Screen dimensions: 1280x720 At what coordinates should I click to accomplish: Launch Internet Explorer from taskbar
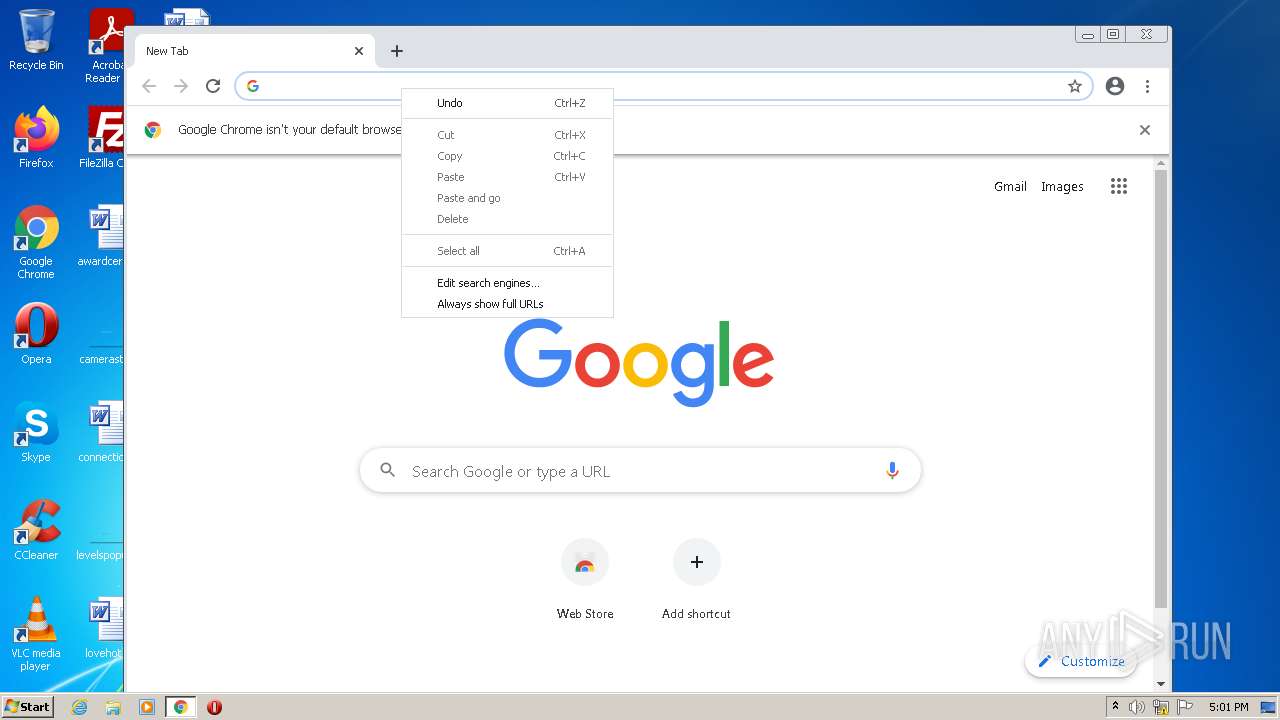[79, 707]
